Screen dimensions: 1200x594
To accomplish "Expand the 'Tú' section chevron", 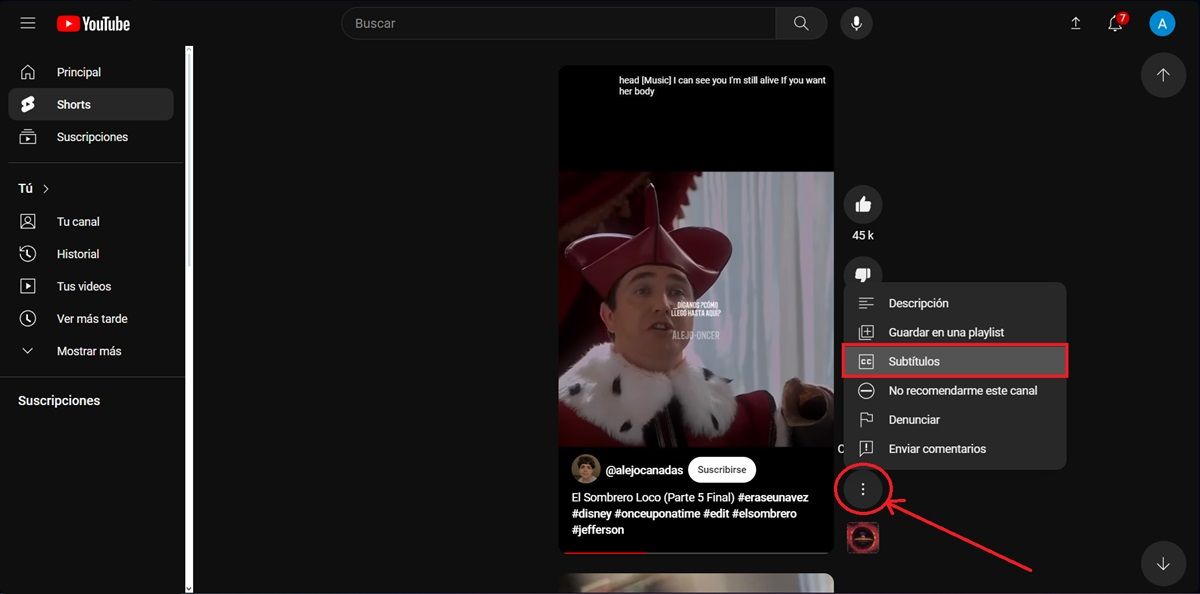I will click(x=45, y=188).
